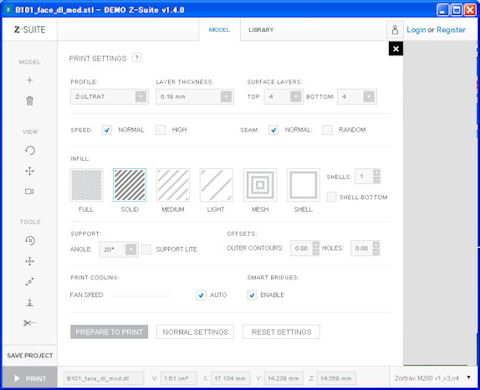Select the rotate view icon

[30, 150]
